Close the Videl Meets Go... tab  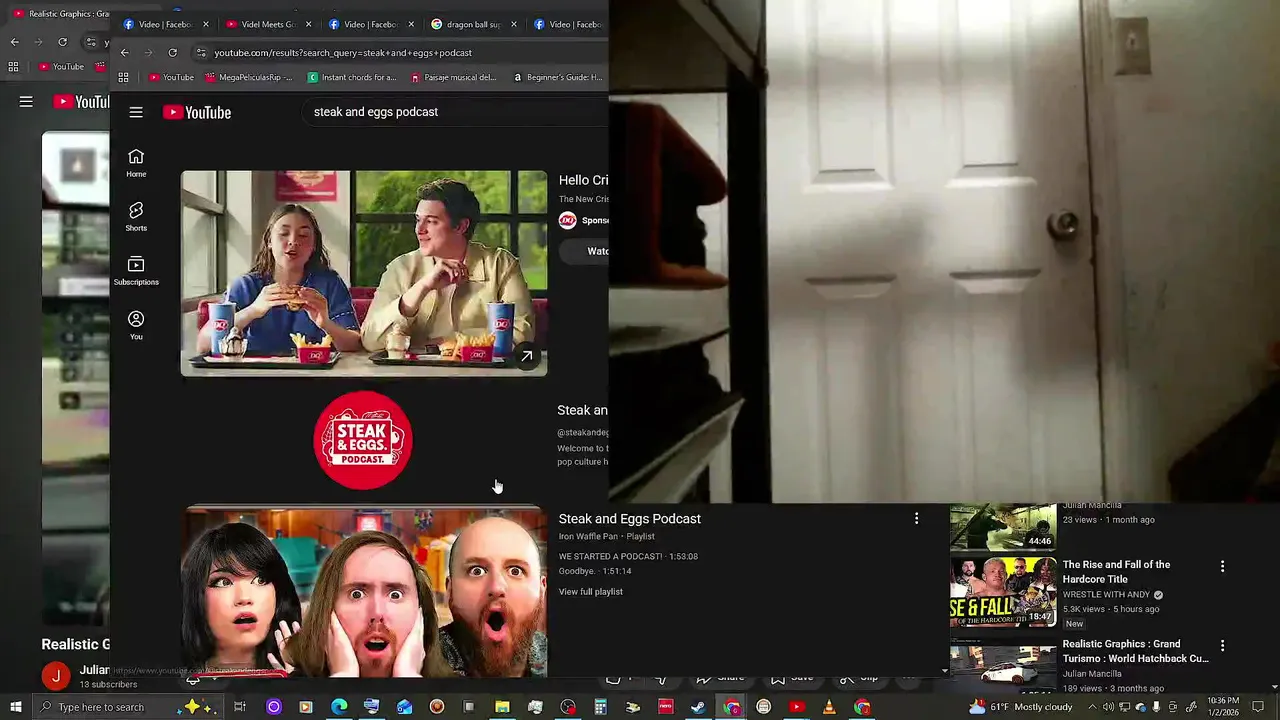308,24
